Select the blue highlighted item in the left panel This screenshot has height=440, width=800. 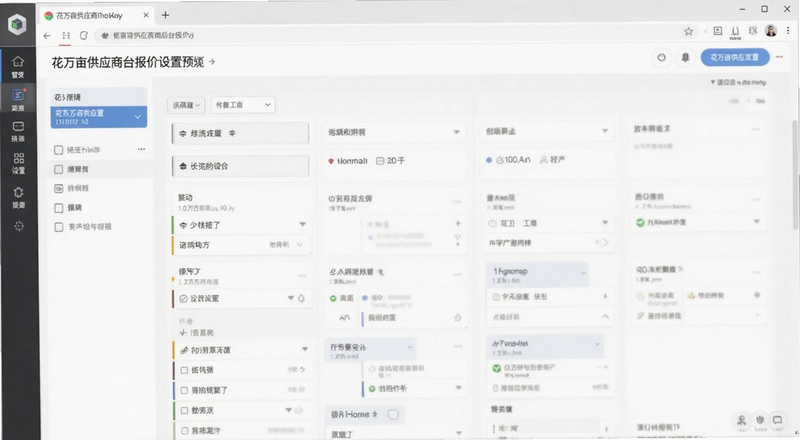[x=98, y=117]
